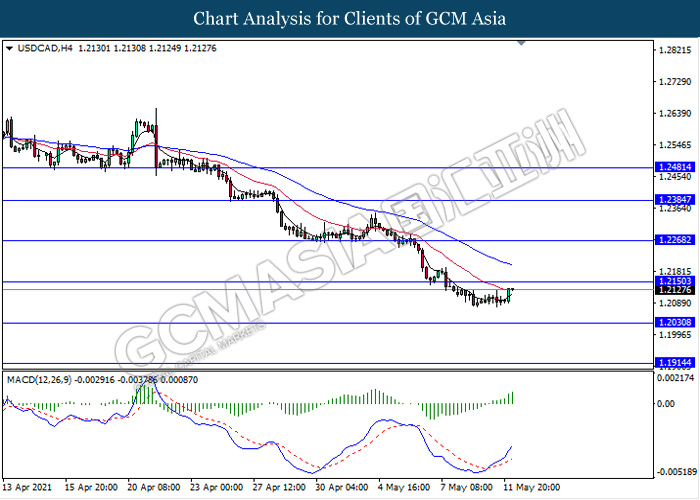Click the 15 Apr 20:00 time label

click(x=91, y=487)
